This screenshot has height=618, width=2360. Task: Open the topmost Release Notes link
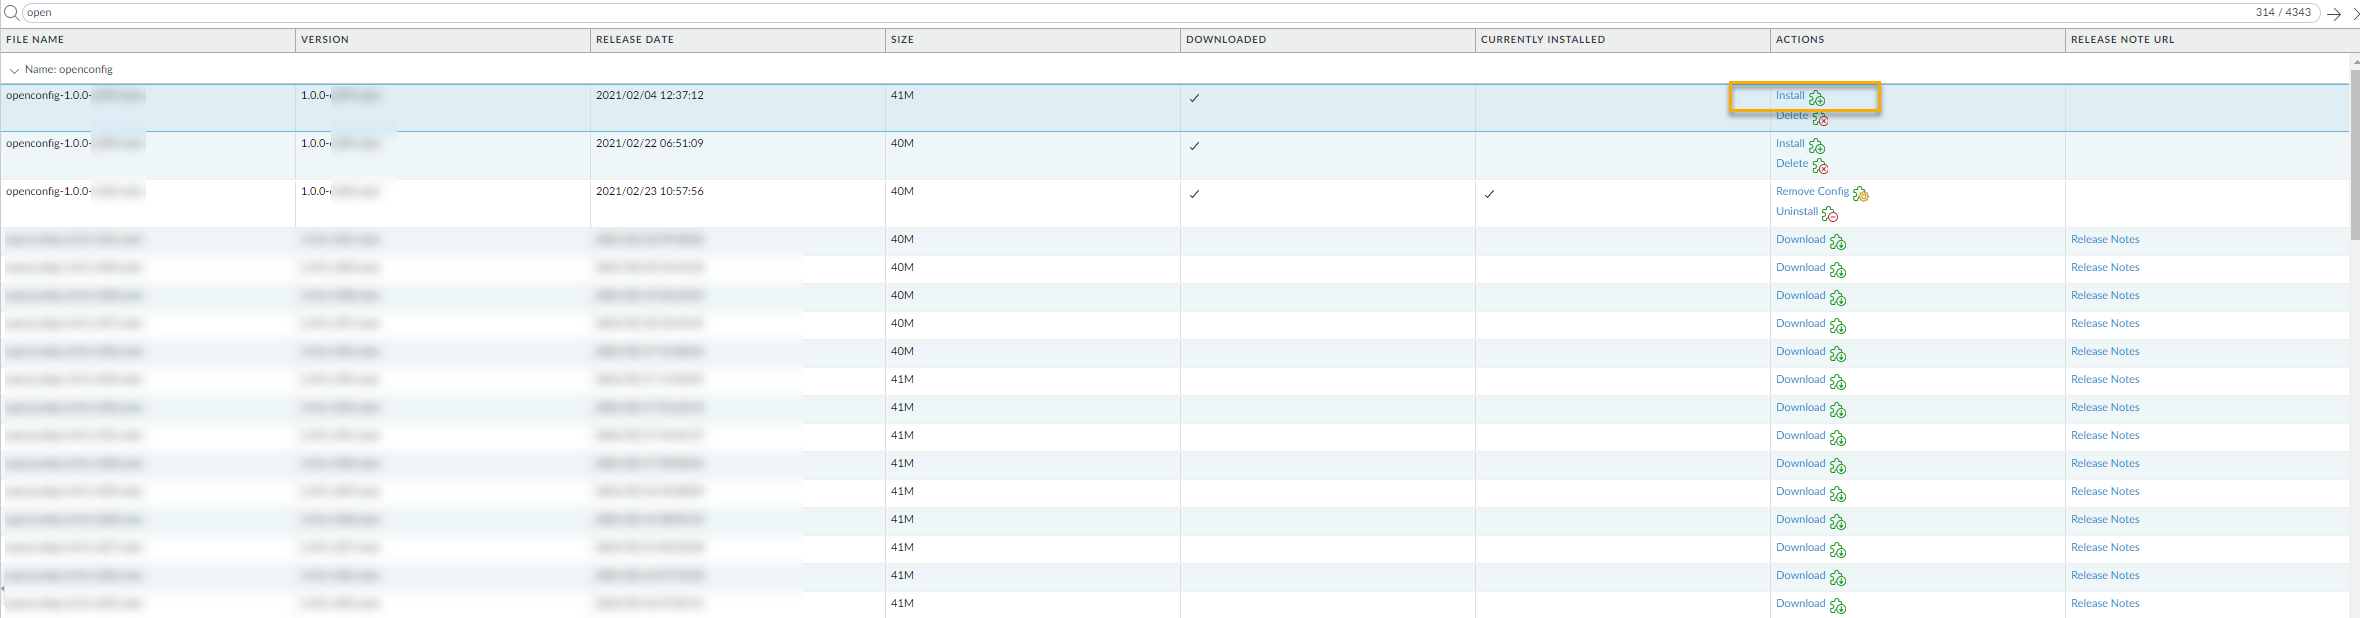pyautogui.click(x=2105, y=240)
